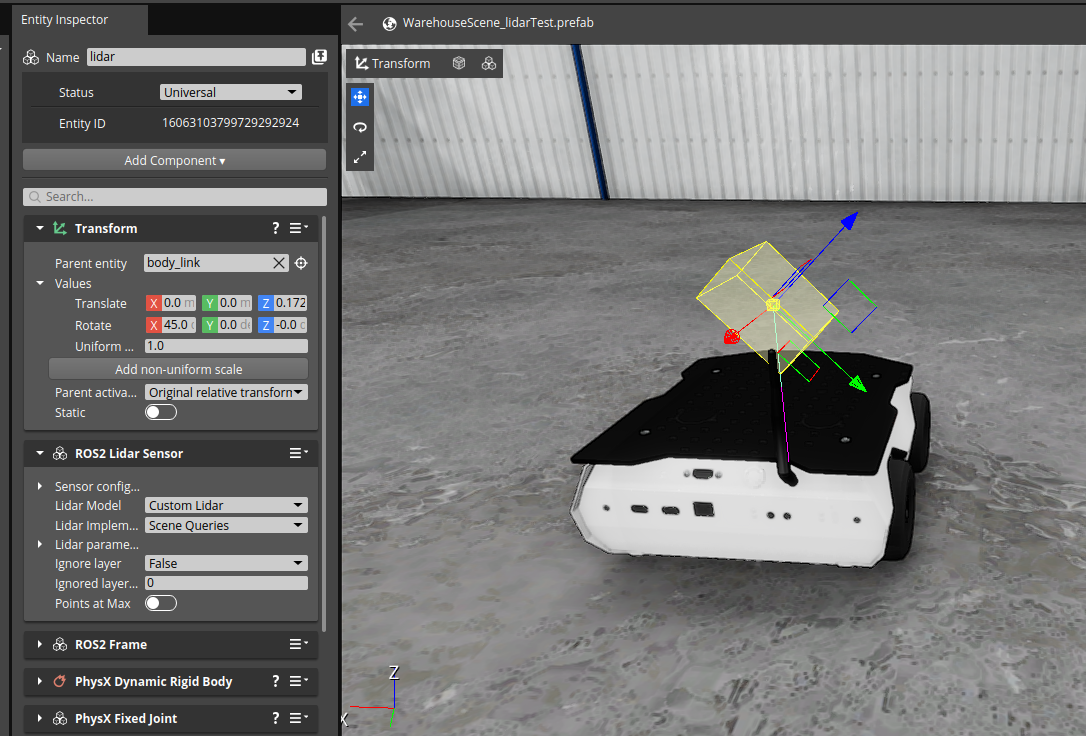Click the Transform component icon
The image size is (1086, 736).
60,228
